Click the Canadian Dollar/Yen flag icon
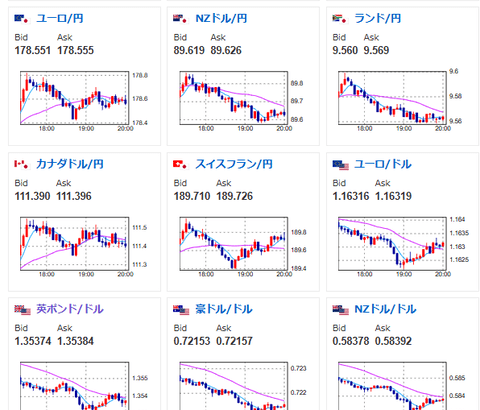Screen dimensions: 480x410 pyautogui.click(x=22, y=164)
